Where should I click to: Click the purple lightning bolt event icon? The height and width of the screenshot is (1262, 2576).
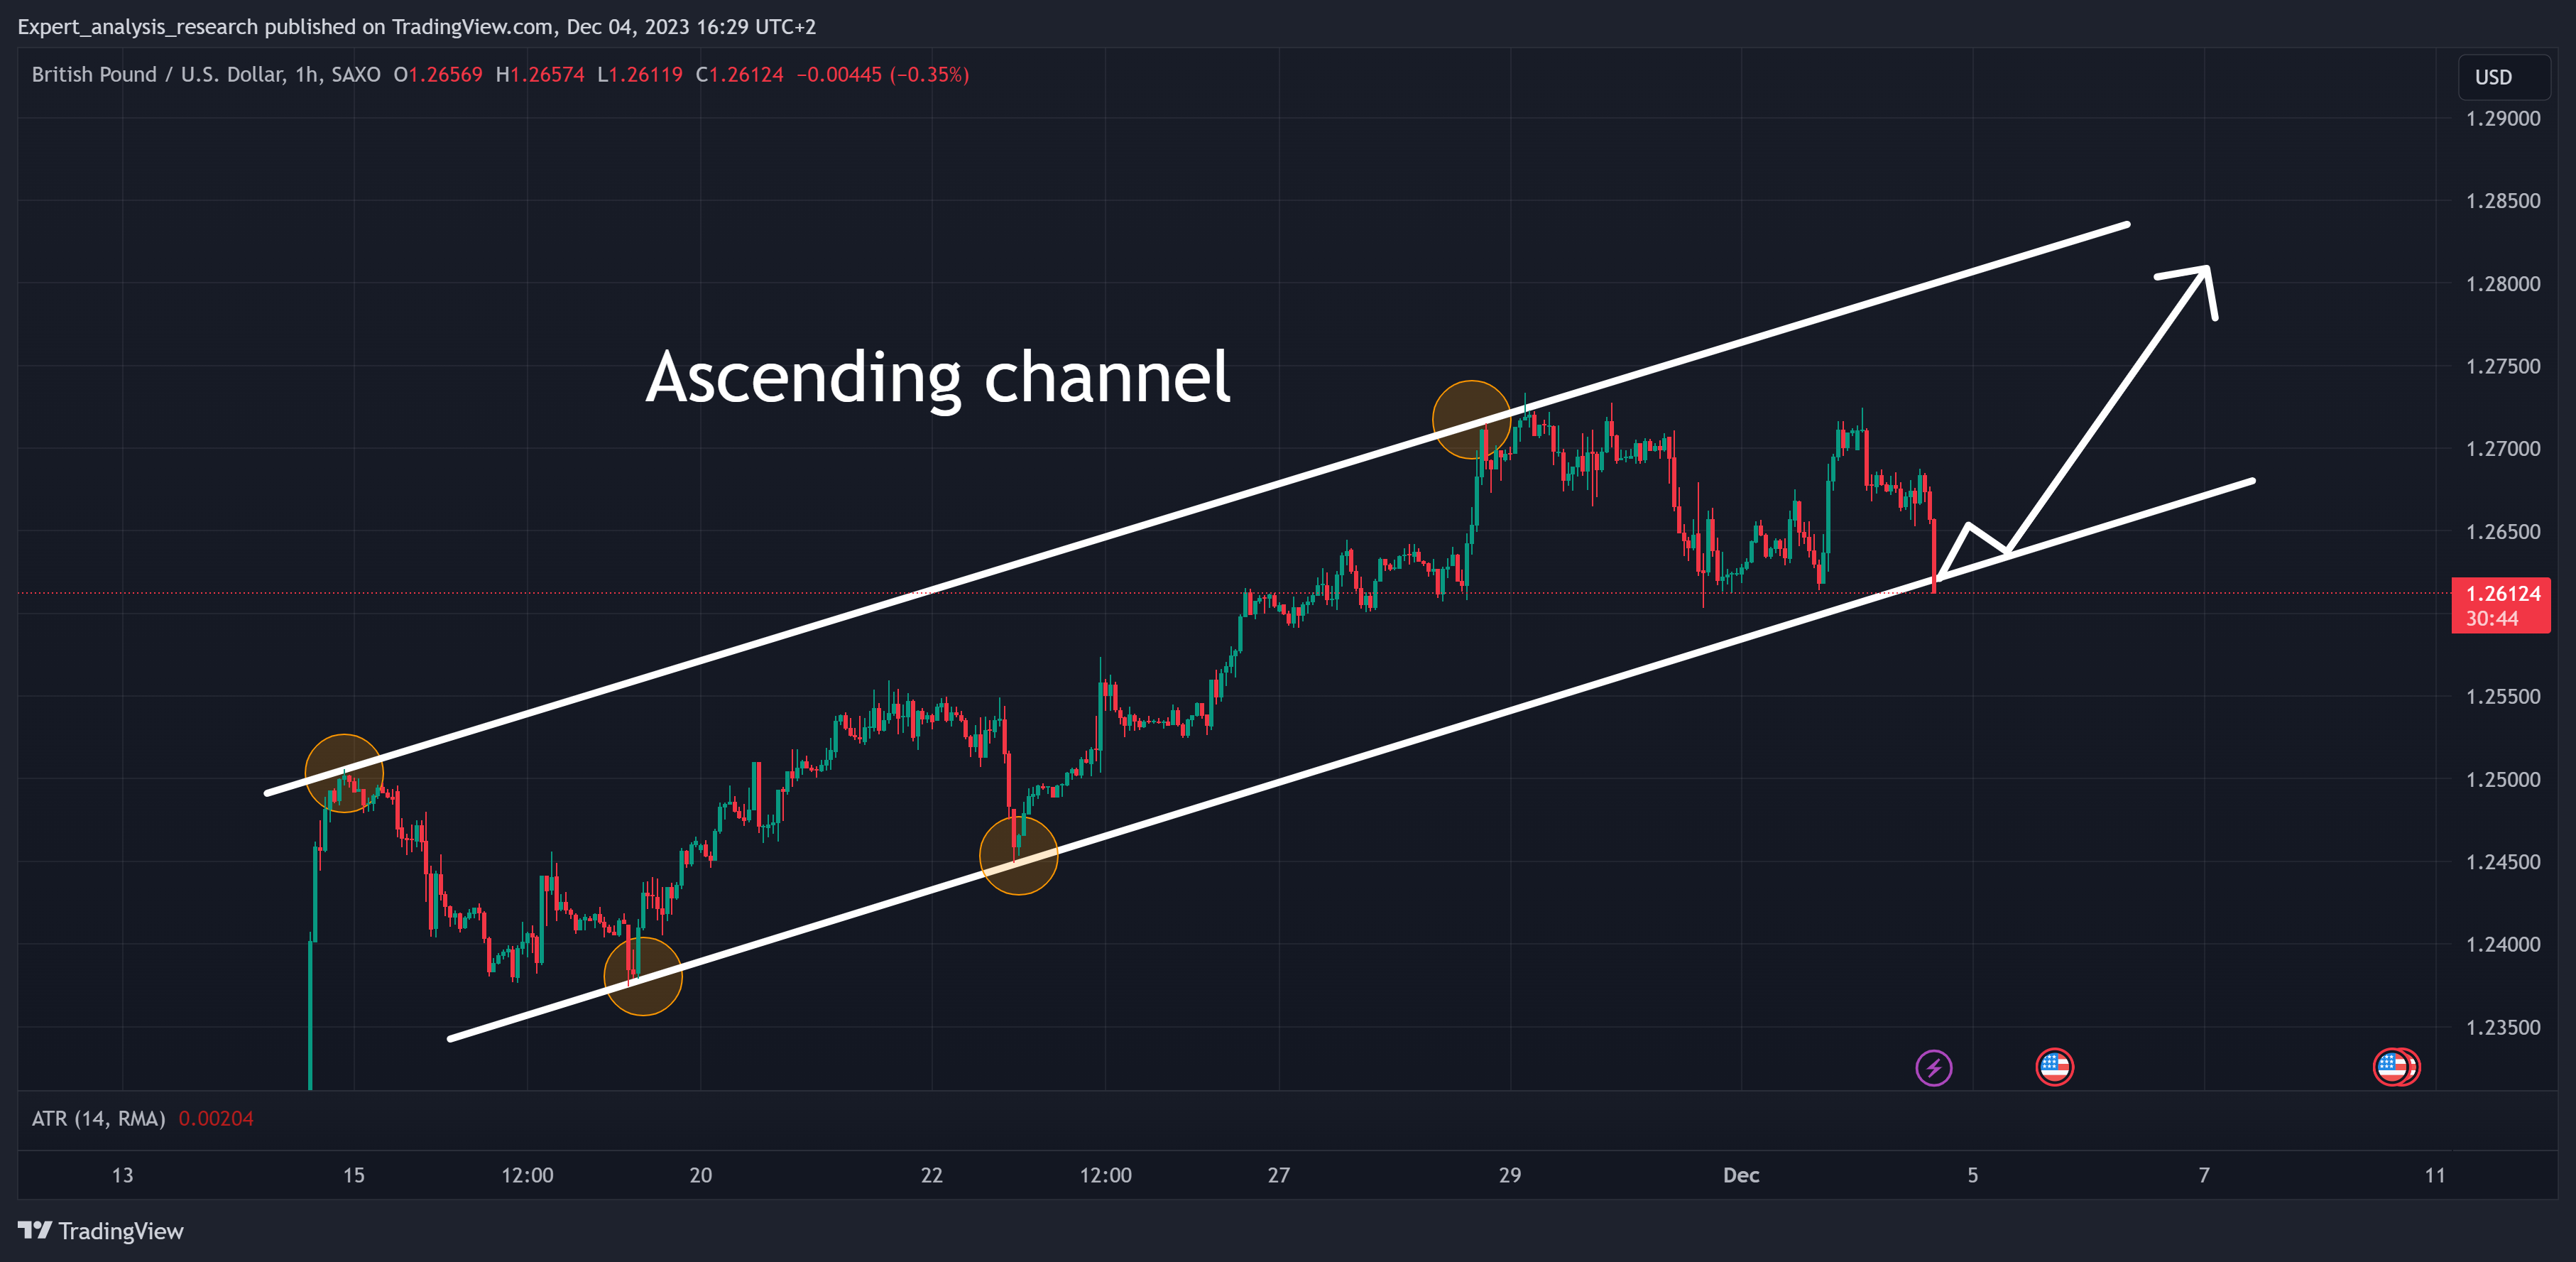click(1933, 1067)
